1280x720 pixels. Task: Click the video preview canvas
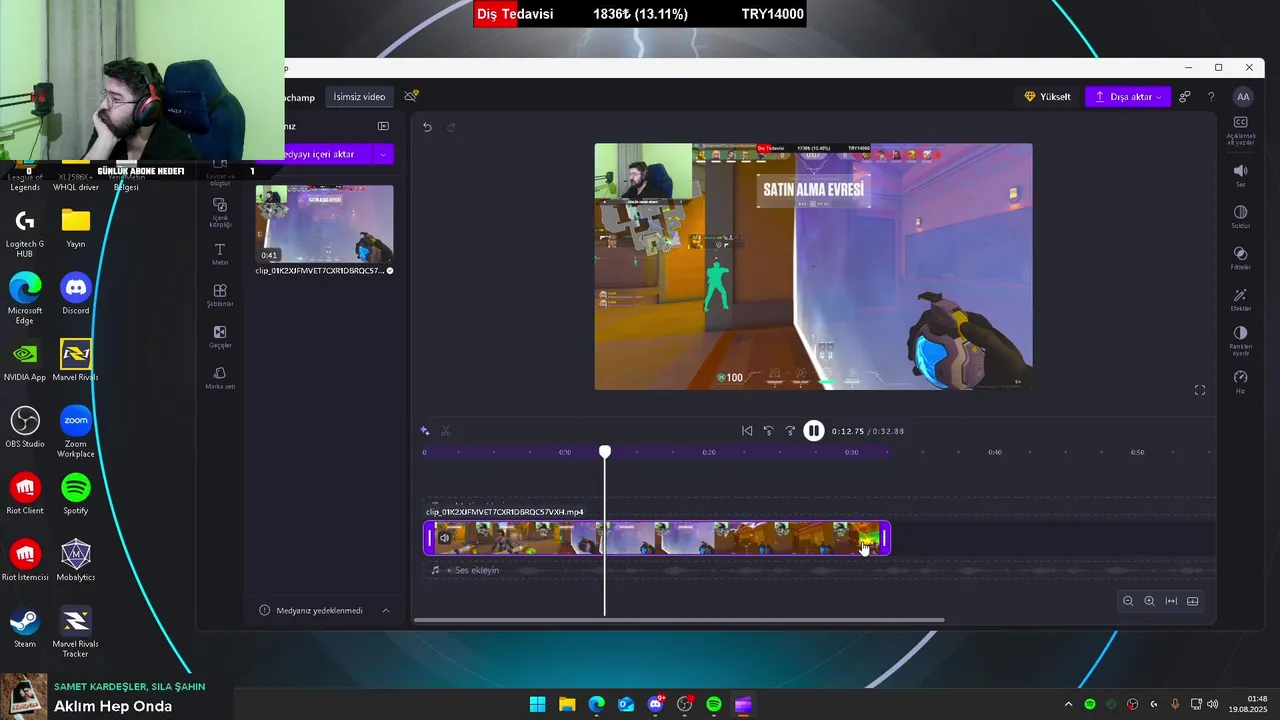point(813,266)
